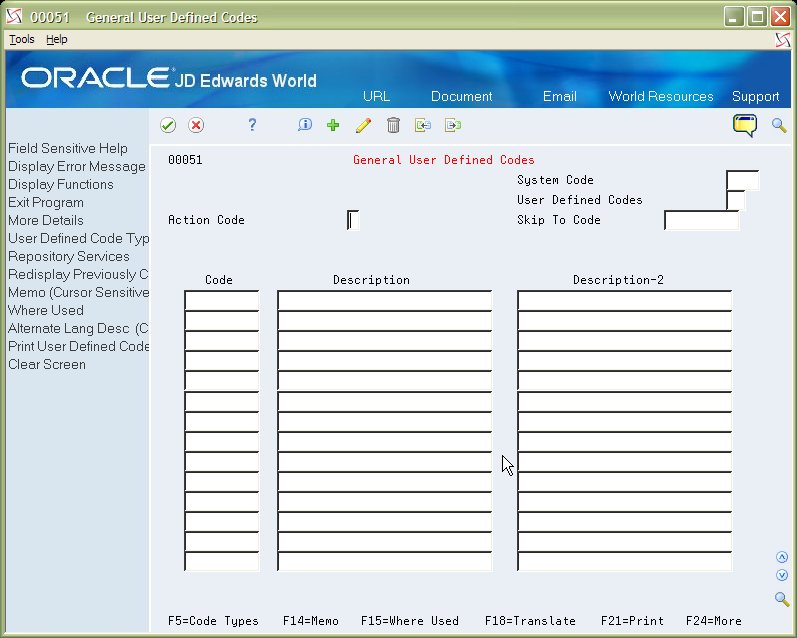
Task: Click F5=Code Types function key
Action: 213,621
